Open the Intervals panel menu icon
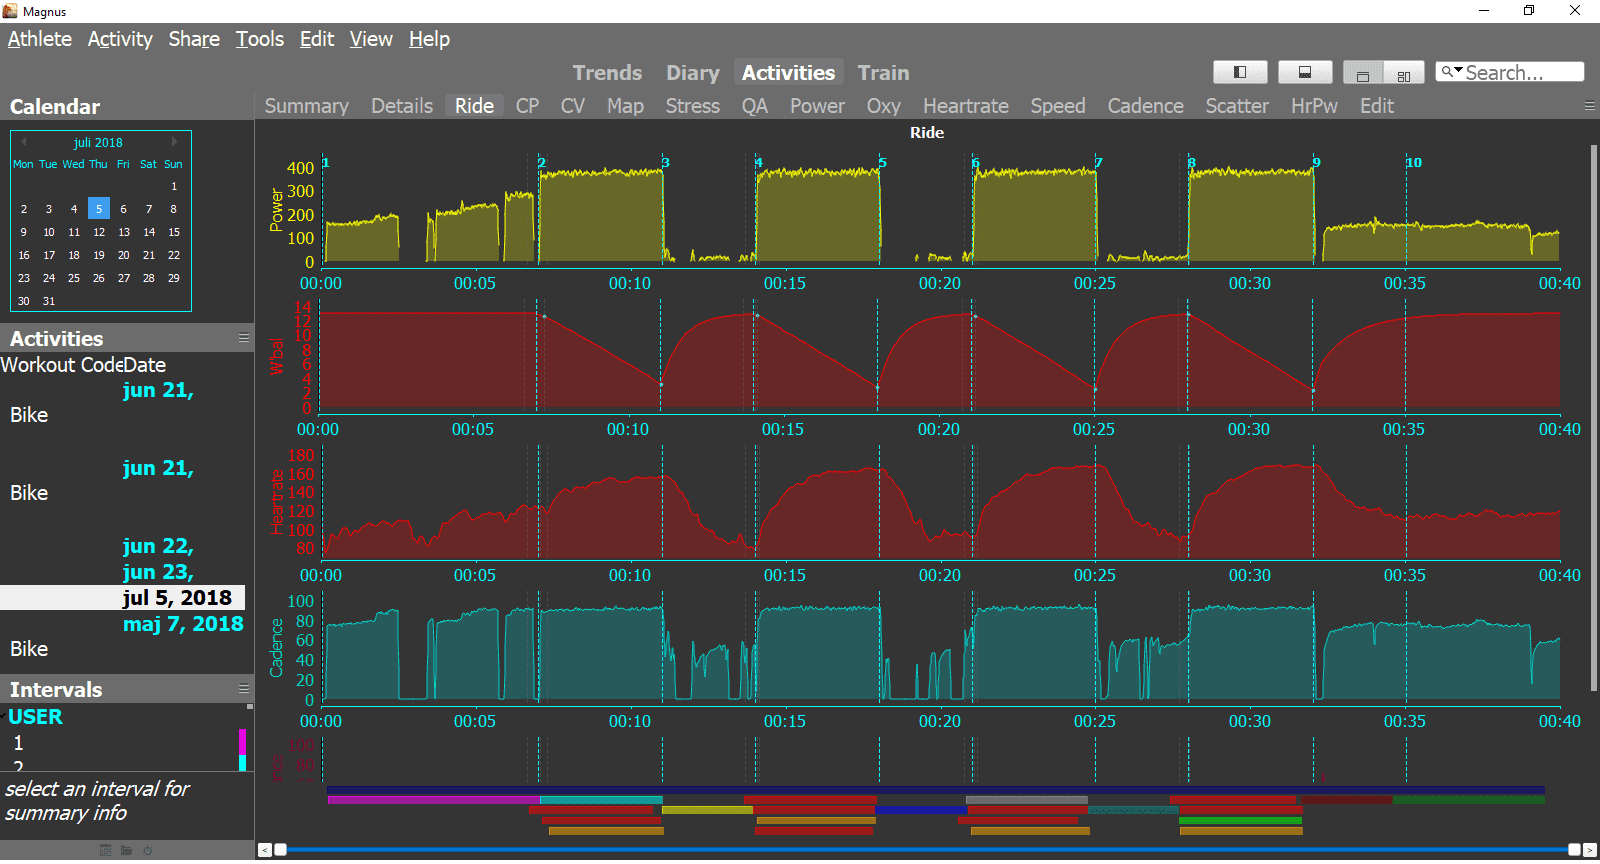1600x864 pixels. [243, 689]
